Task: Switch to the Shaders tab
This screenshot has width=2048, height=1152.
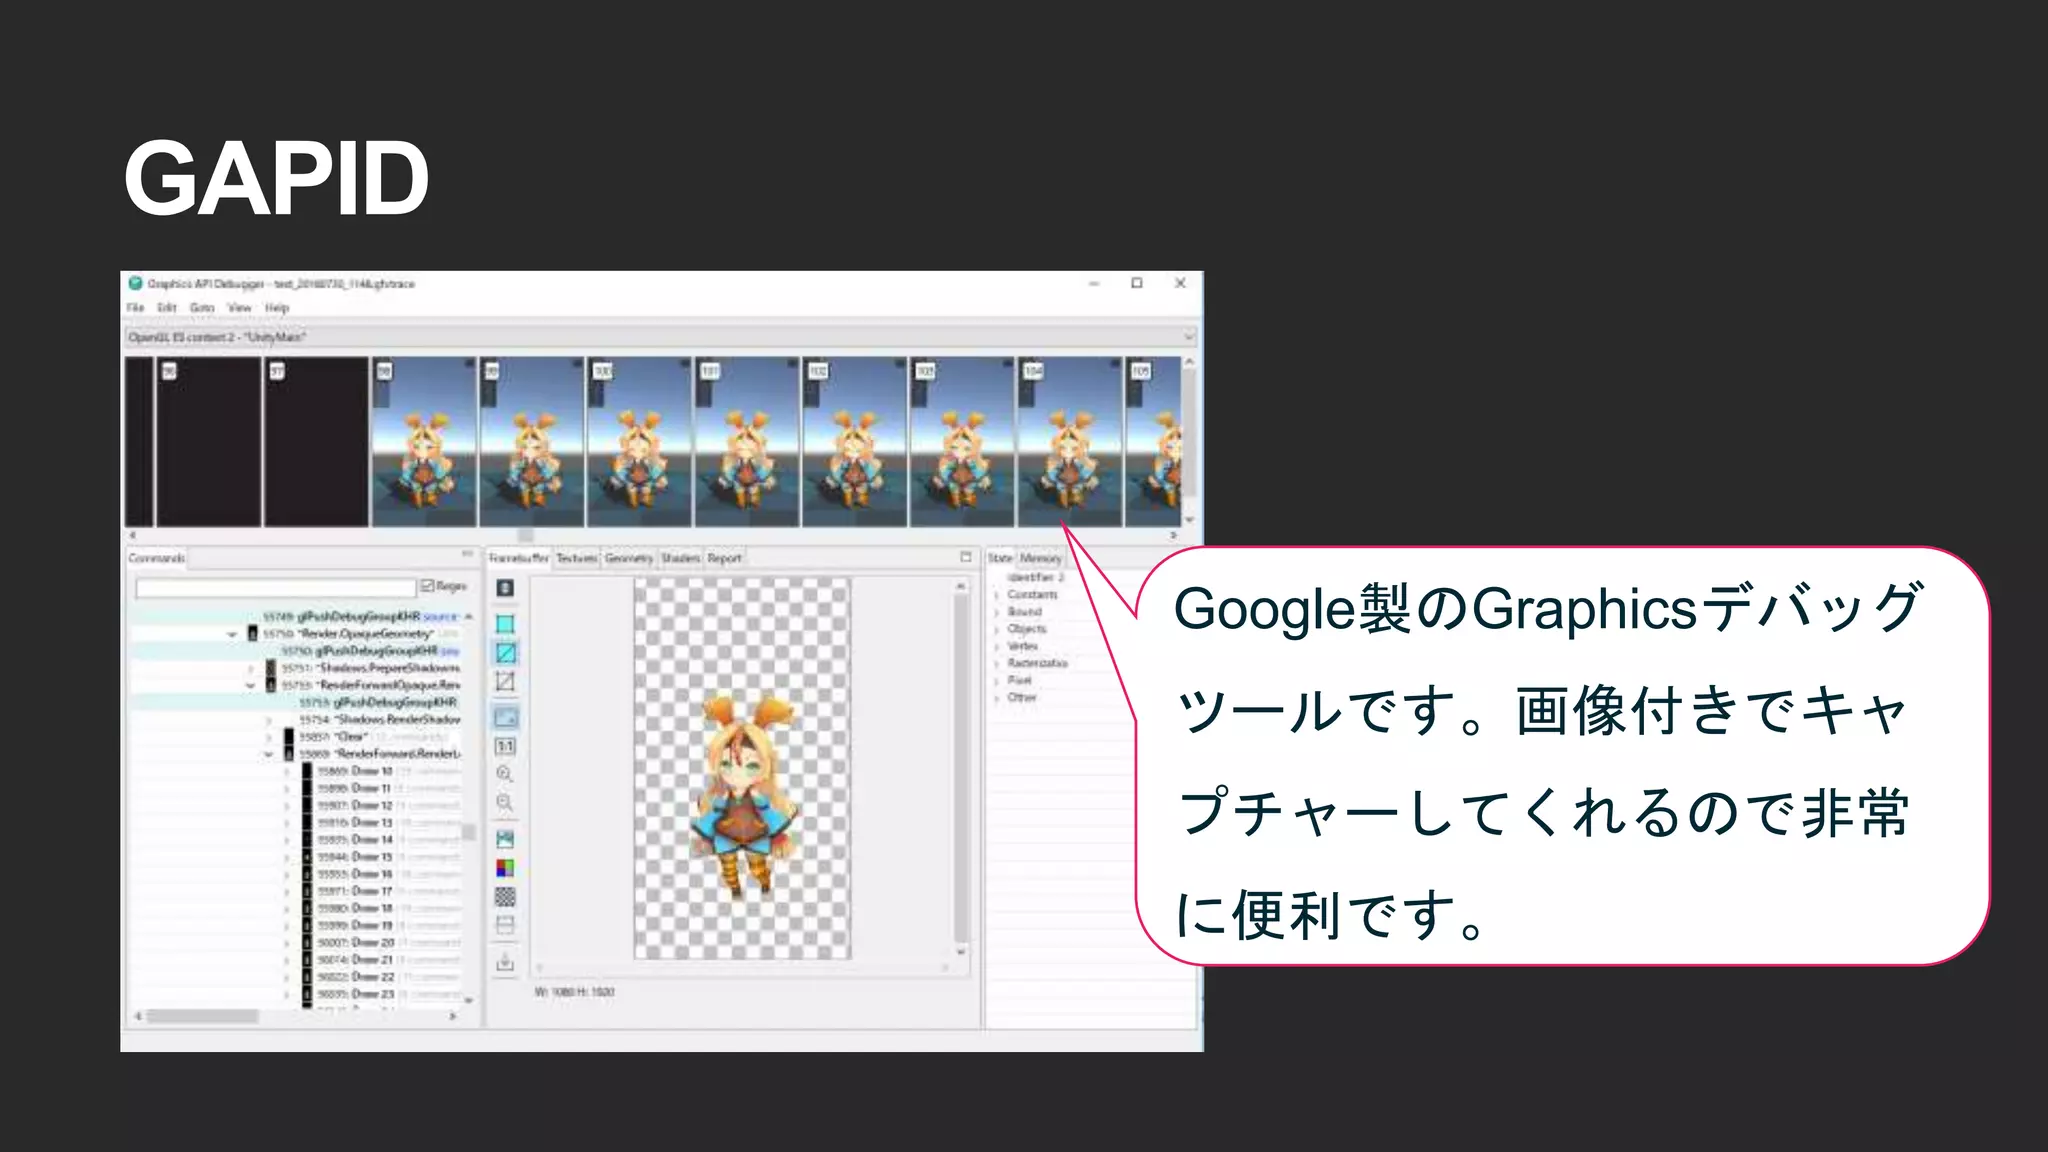Action: 681,558
